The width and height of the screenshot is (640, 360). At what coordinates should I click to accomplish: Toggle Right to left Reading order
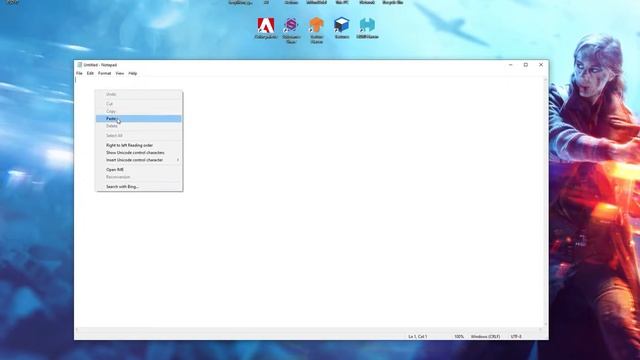tap(139, 145)
